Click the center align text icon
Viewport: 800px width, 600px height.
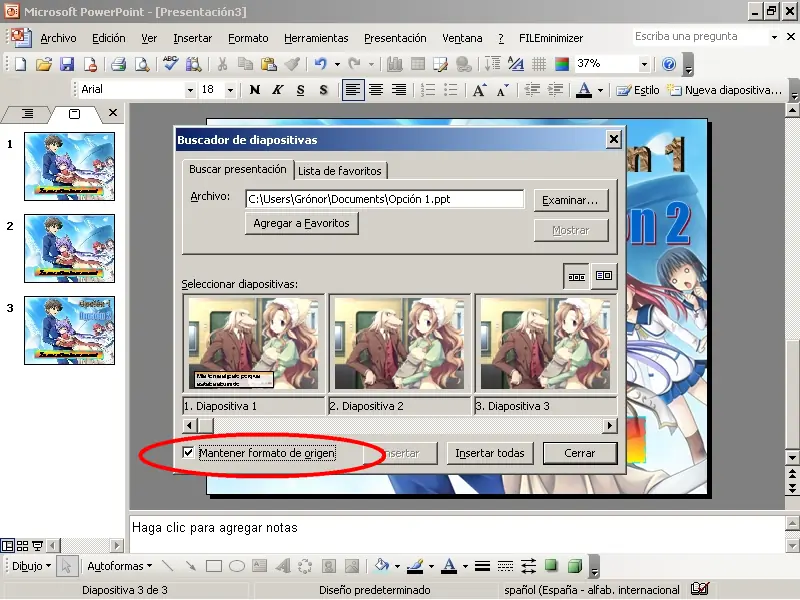[376, 90]
